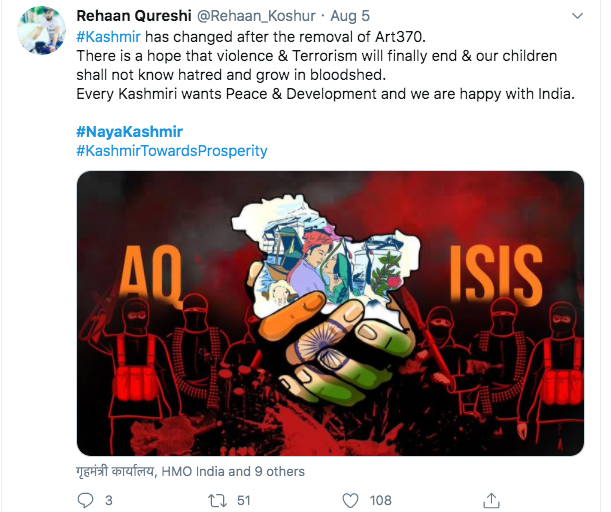Click the 108 likes count
The image size is (611, 512).
point(380,500)
